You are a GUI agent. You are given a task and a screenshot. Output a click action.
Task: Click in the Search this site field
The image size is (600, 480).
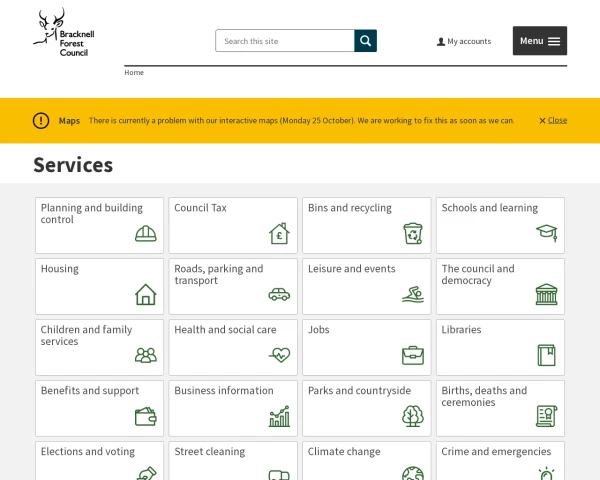tap(285, 41)
